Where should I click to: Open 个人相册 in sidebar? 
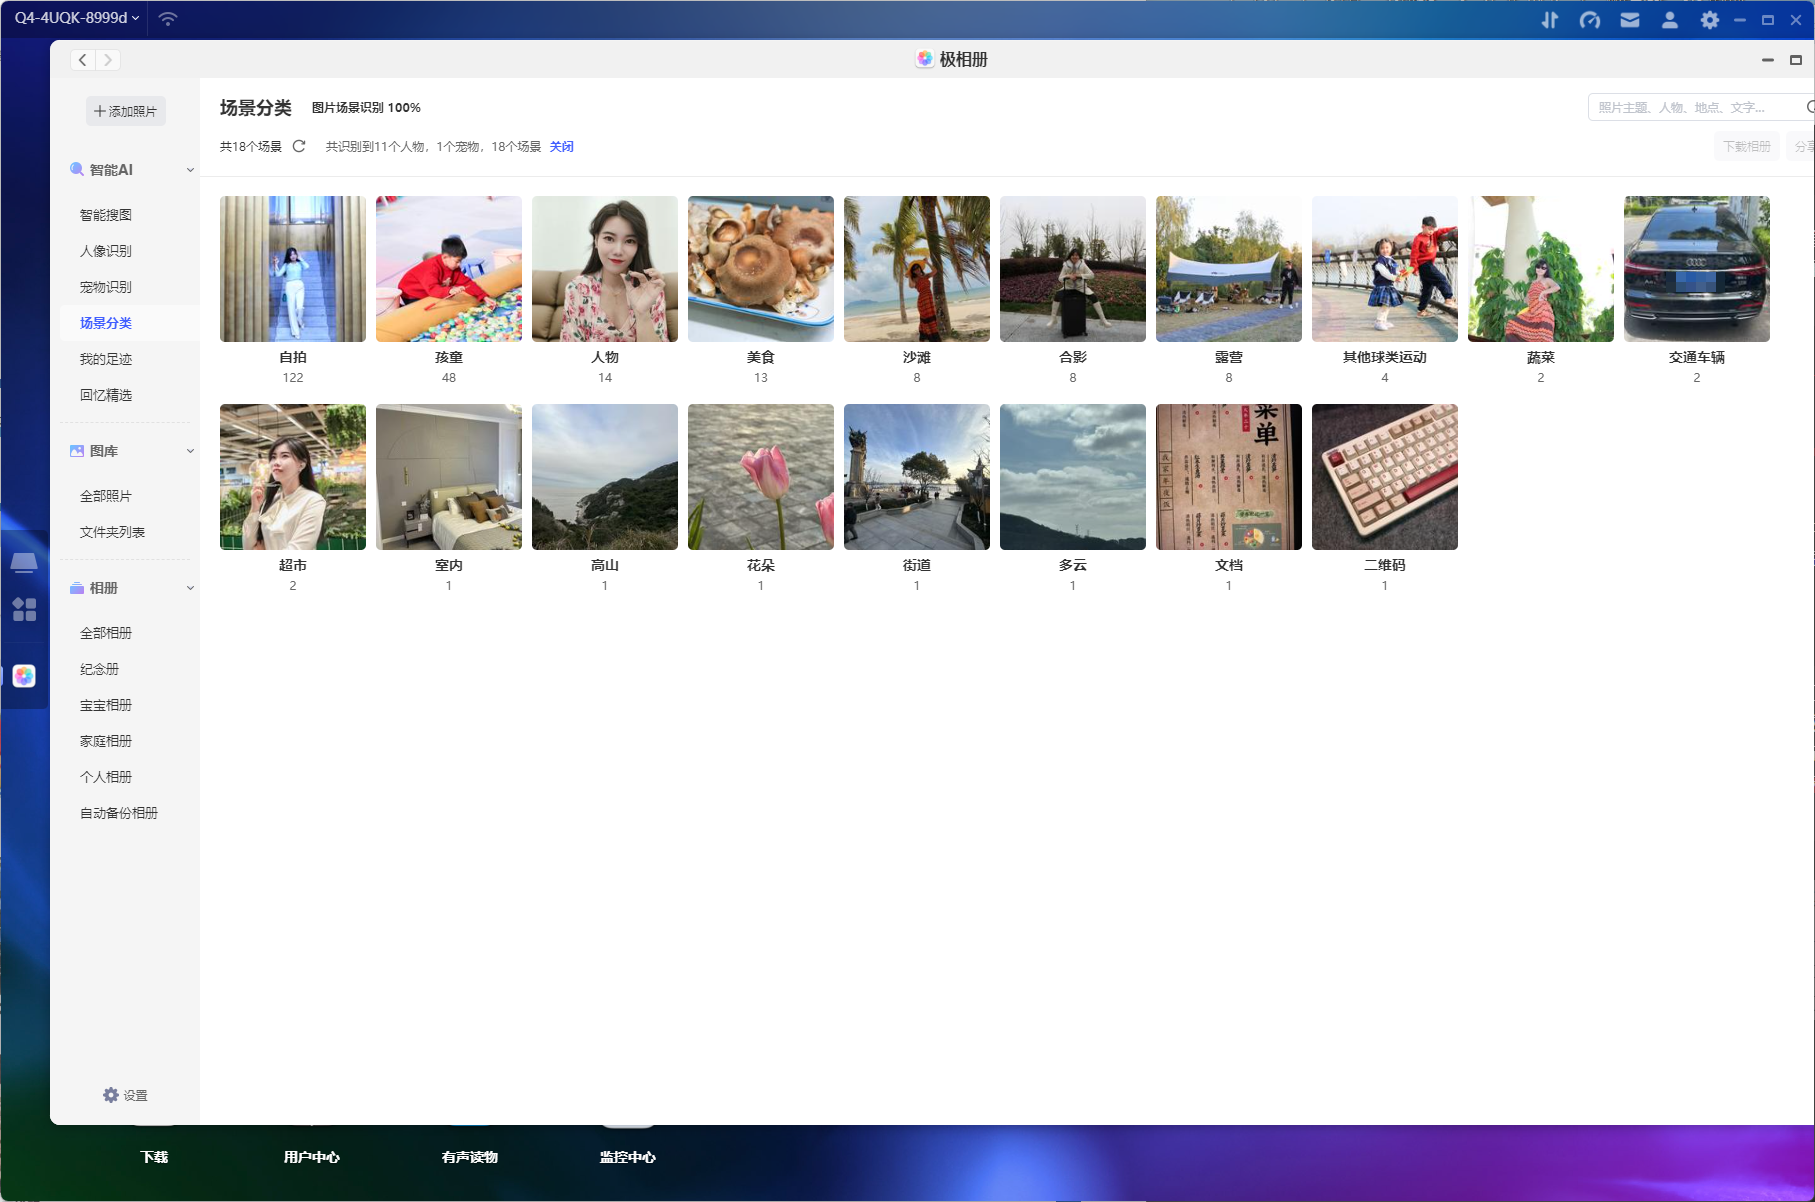point(106,777)
